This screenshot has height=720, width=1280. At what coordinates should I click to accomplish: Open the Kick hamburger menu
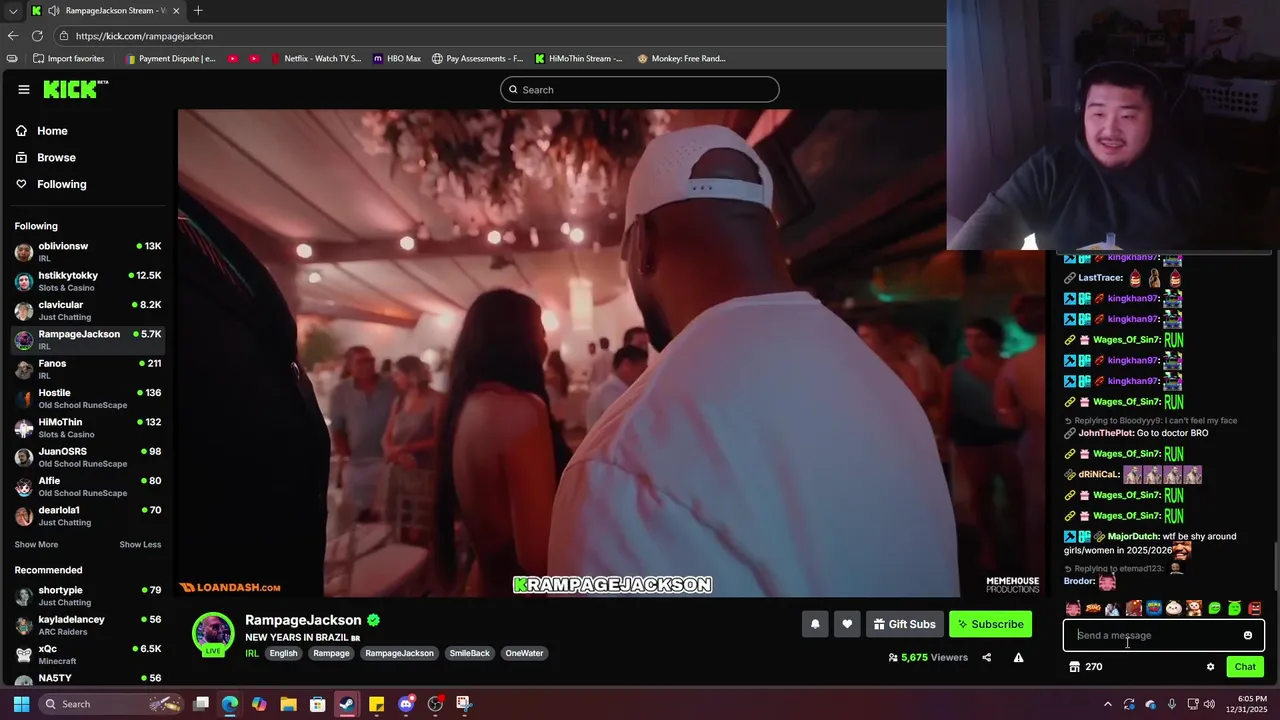click(x=23, y=89)
